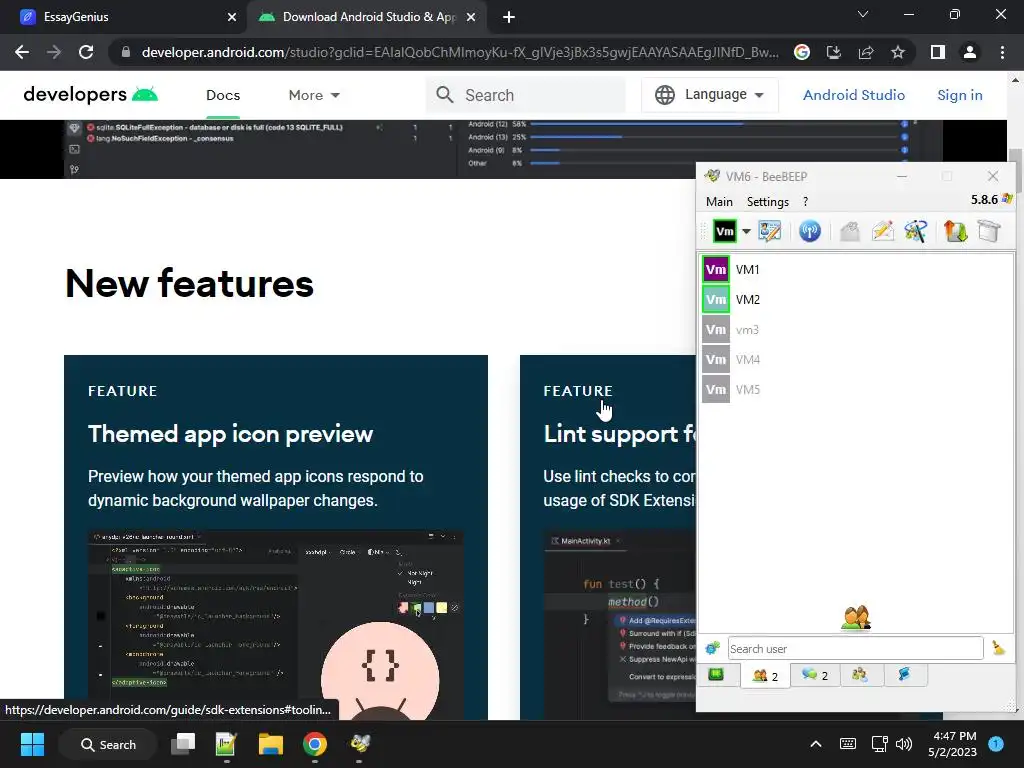Open the Main menu in BeeBEEP

click(x=719, y=202)
